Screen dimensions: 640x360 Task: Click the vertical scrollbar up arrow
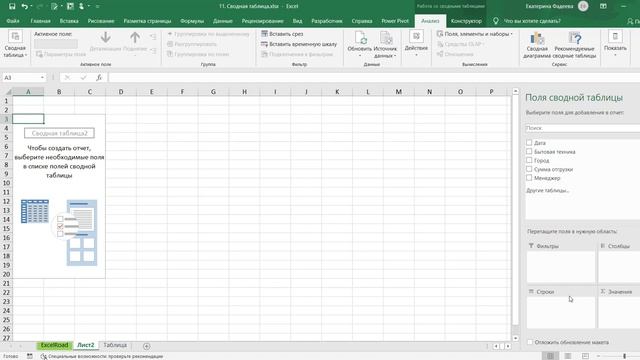tap(516, 91)
